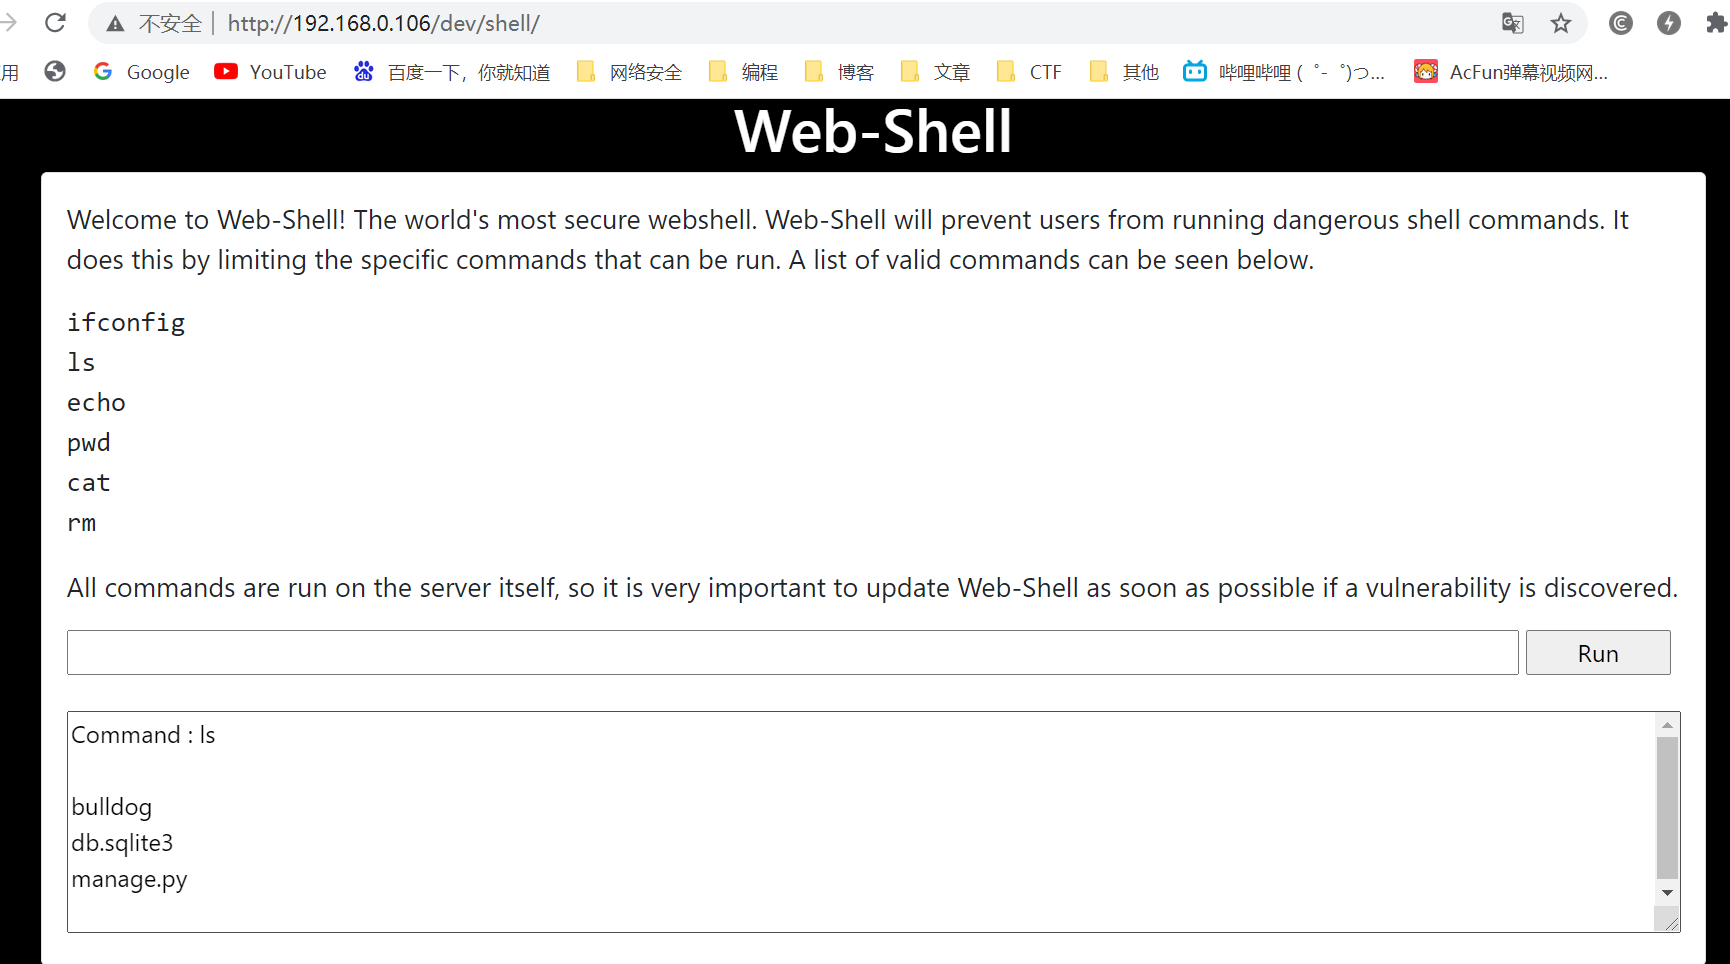Open the CTF bookmark folder

1029,72
